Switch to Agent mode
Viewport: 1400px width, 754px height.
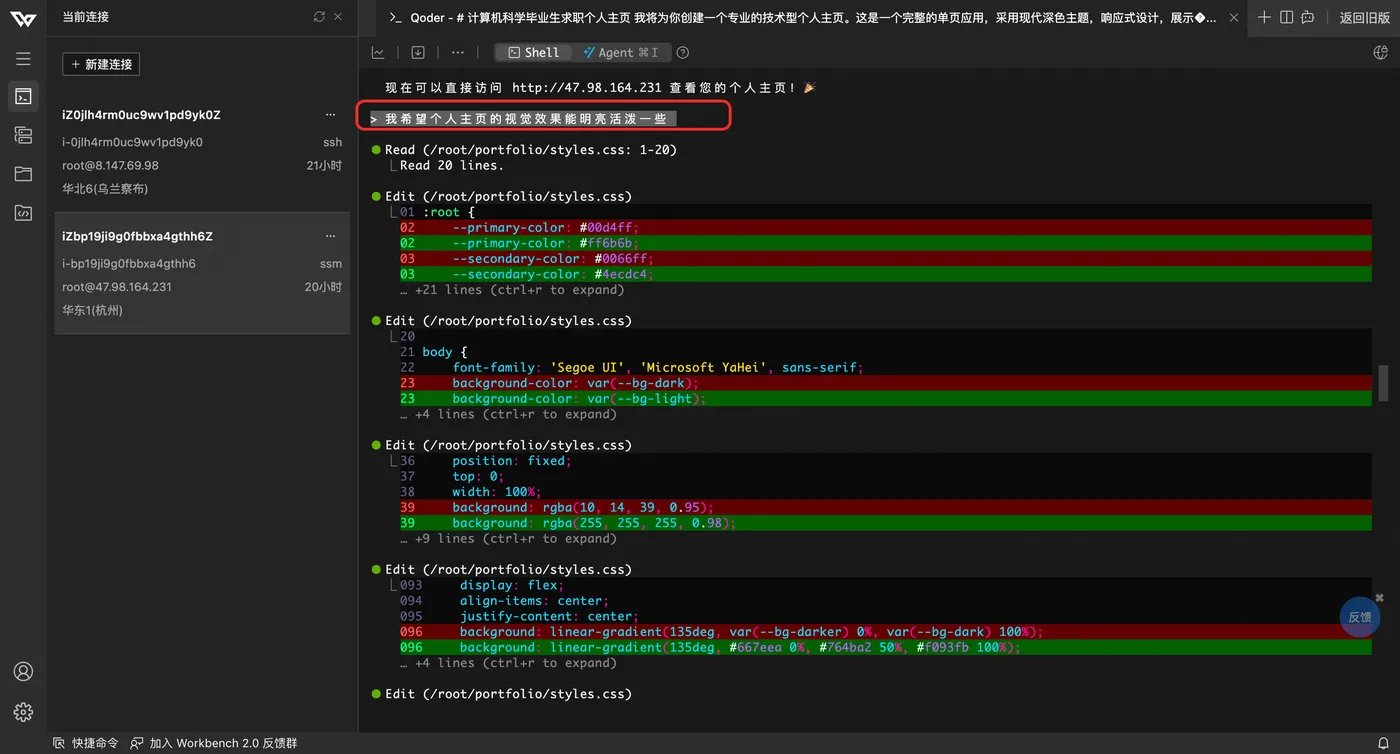point(621,53)
